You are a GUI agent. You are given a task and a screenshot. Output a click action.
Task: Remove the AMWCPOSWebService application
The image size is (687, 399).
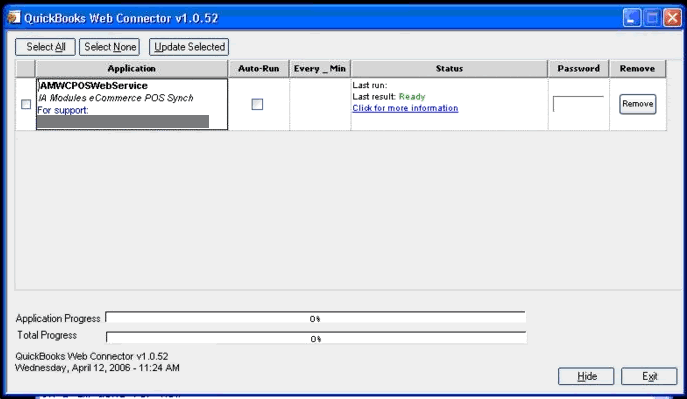pyautogui.click(x=637, y=104)
